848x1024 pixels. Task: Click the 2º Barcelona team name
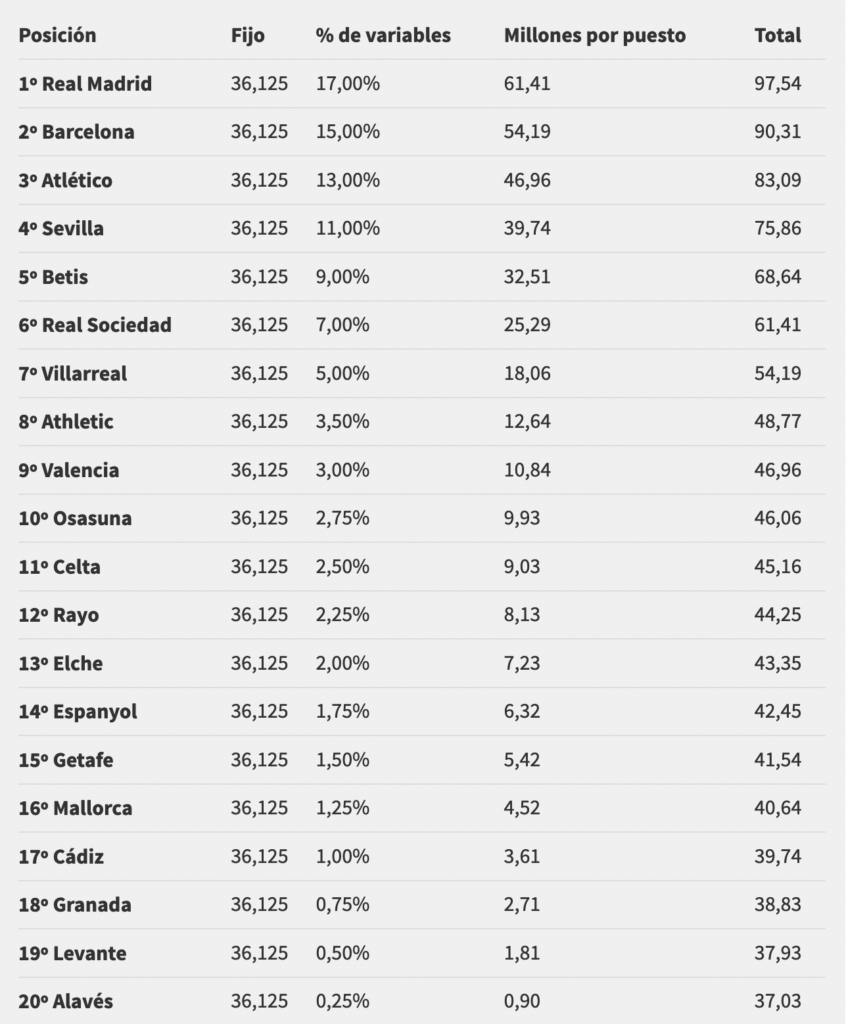76,132
